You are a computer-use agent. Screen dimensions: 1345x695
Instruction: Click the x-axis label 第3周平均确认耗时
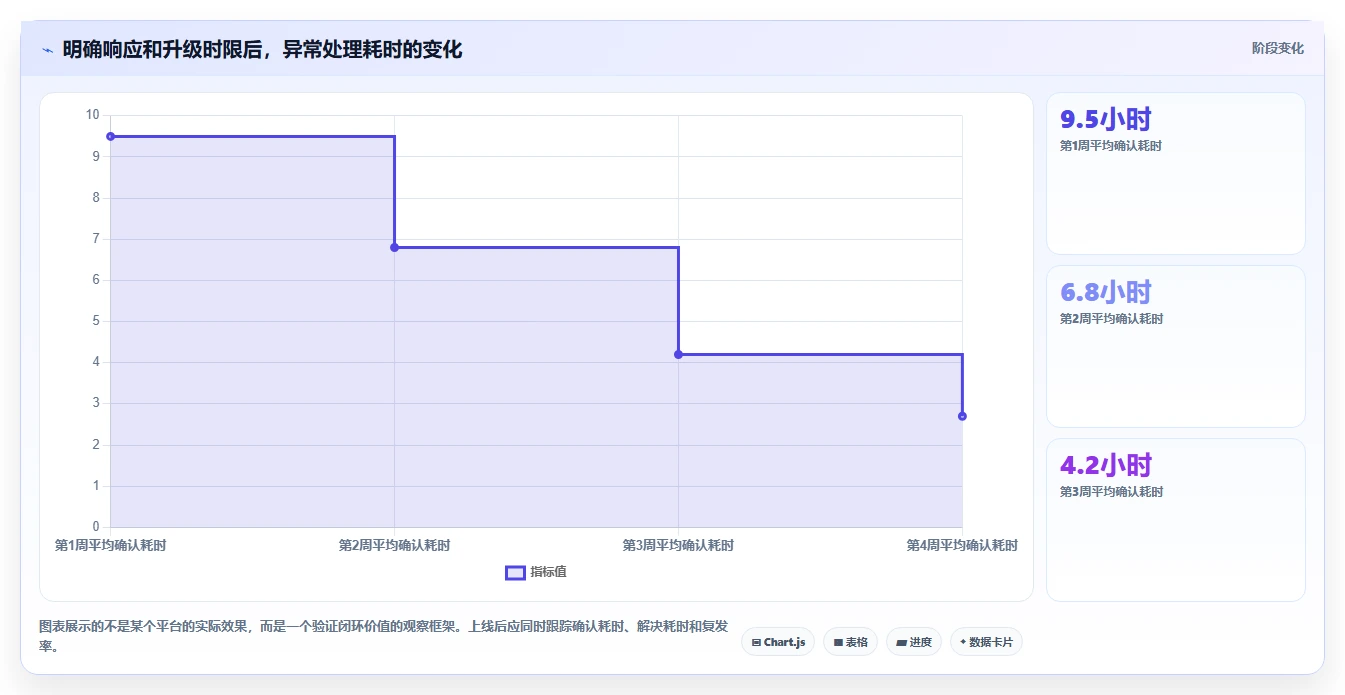tap(678, 545)
